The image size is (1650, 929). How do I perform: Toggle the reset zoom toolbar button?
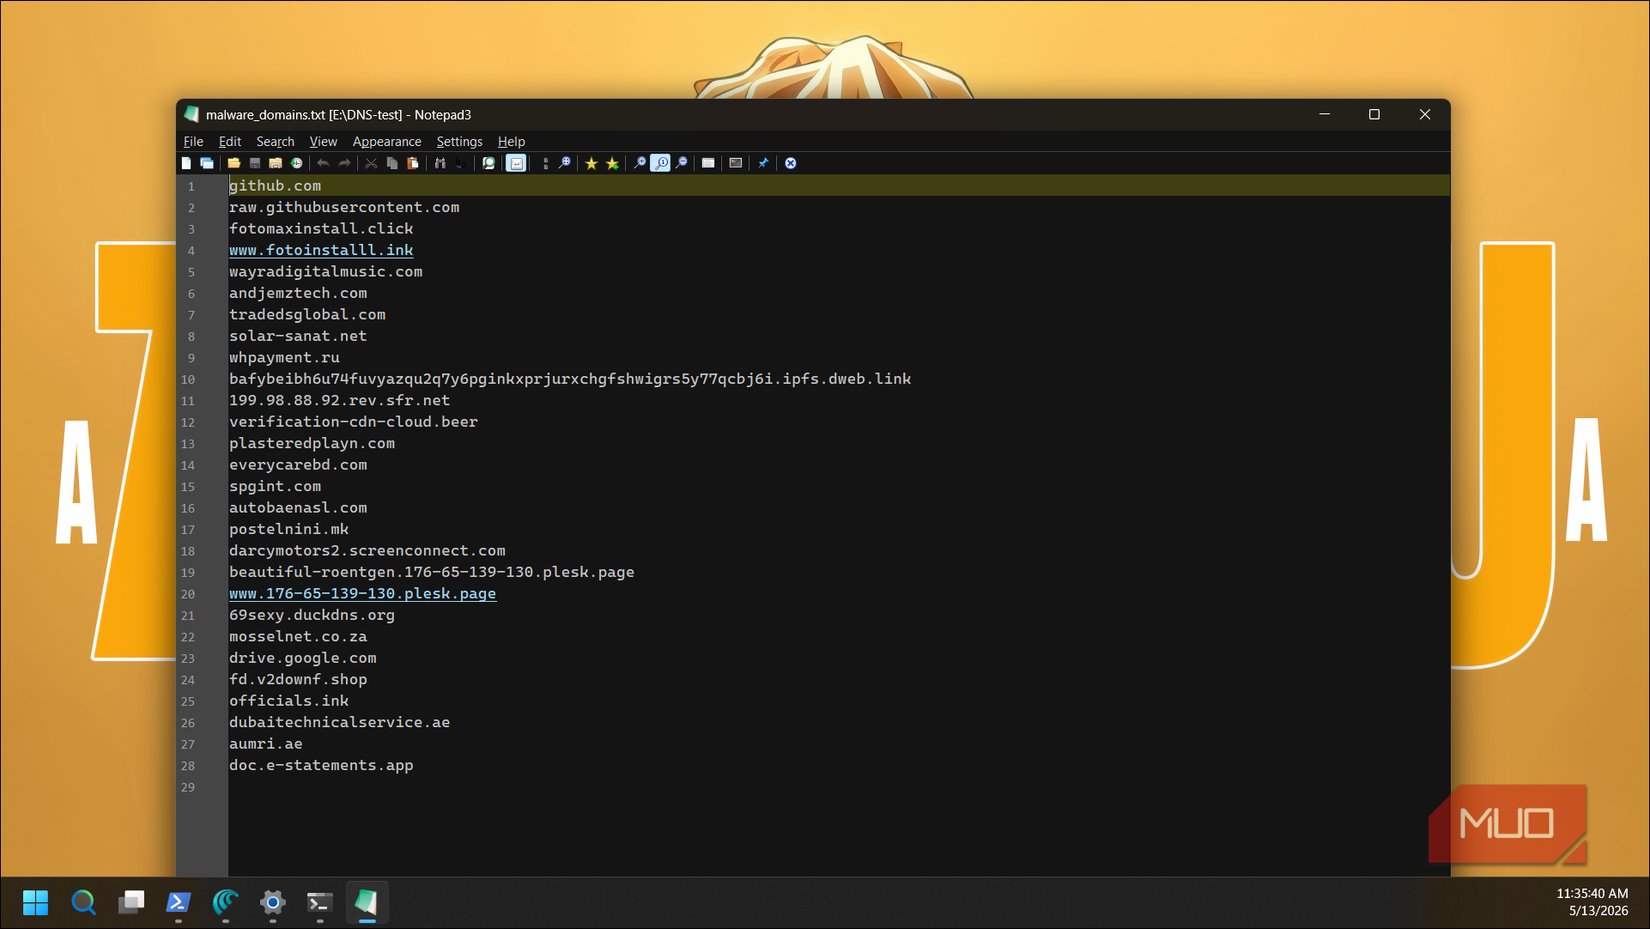click(661, 163)
